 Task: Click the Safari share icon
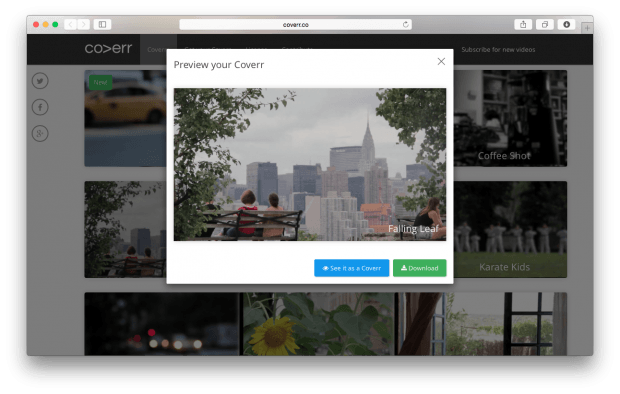(523, 25)
